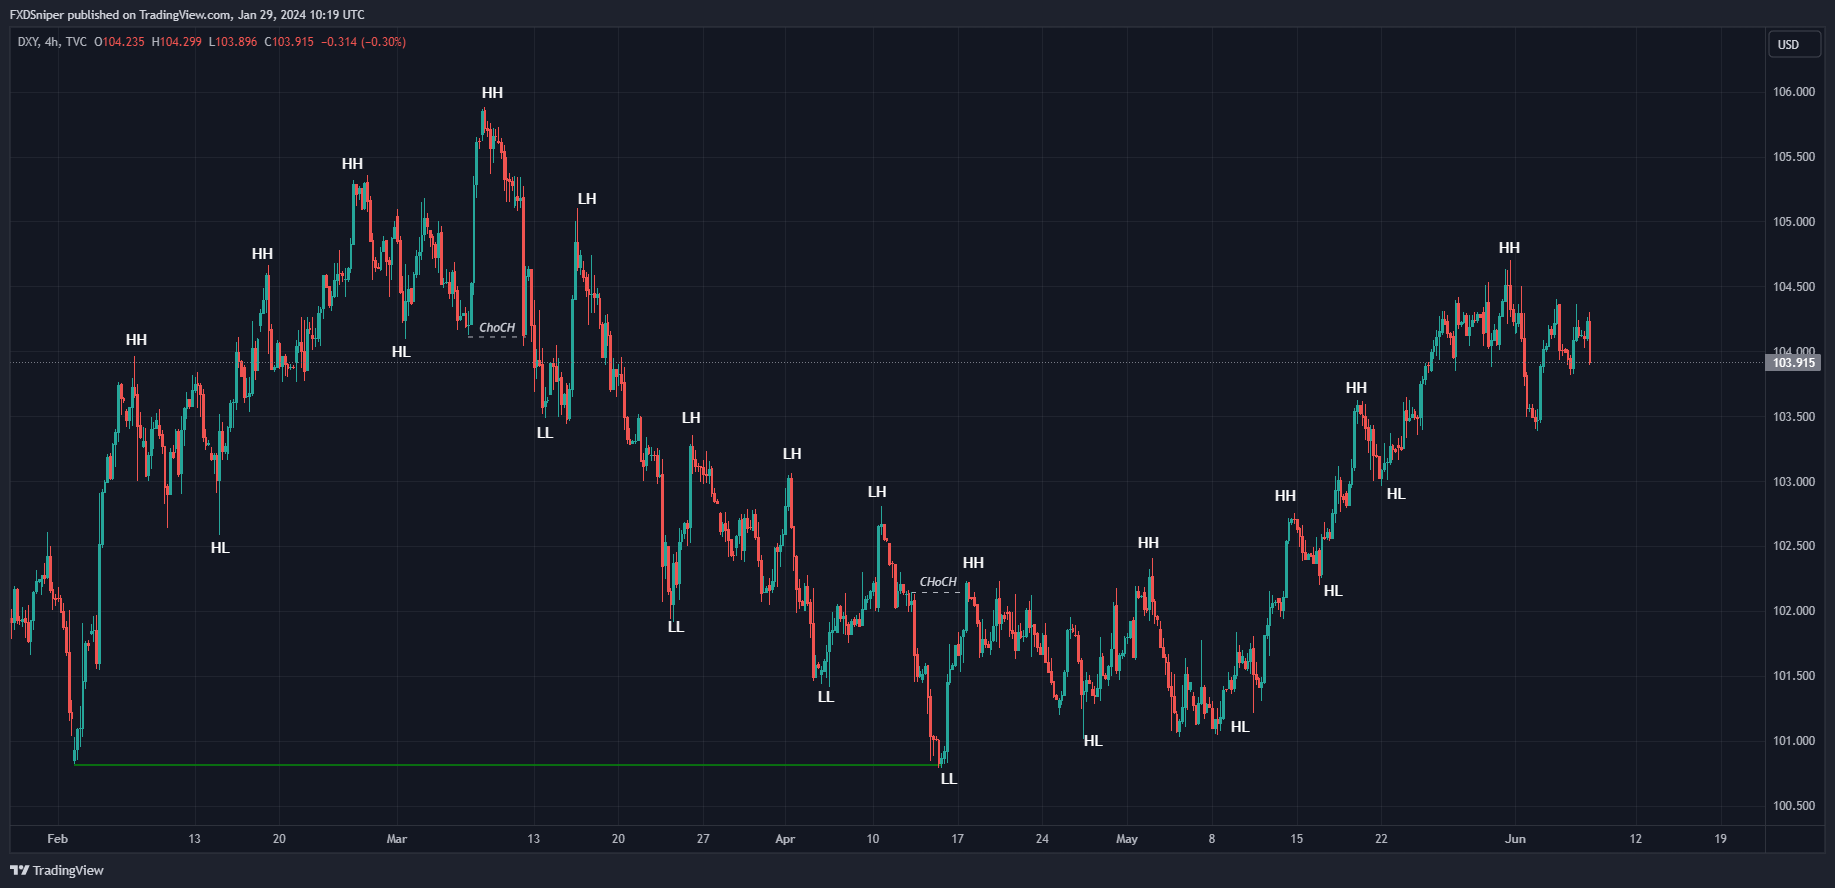Image resolution: width=1835 pixels, height=888 pixels.
Task: Click the open value O104.235
Action: coord(119,42)
